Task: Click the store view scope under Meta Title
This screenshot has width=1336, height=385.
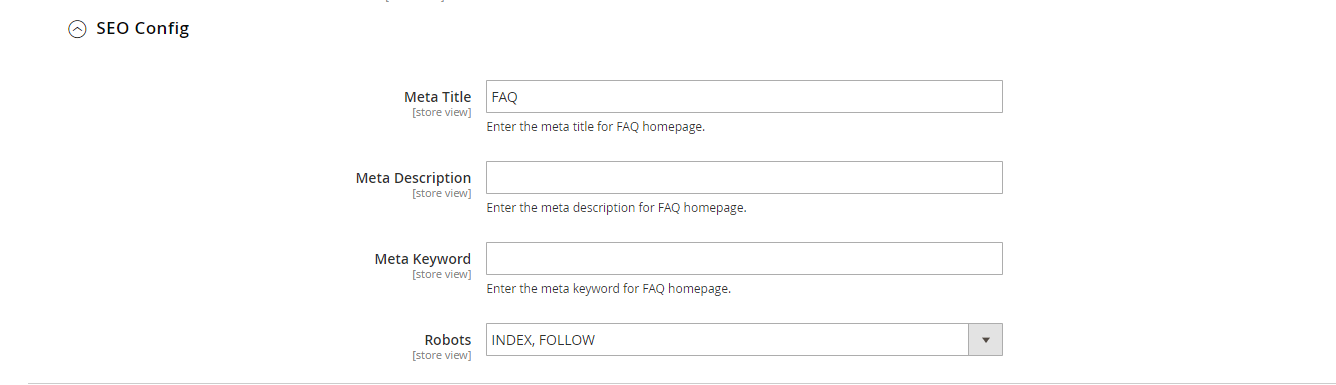Action: (x=441, y=112)
